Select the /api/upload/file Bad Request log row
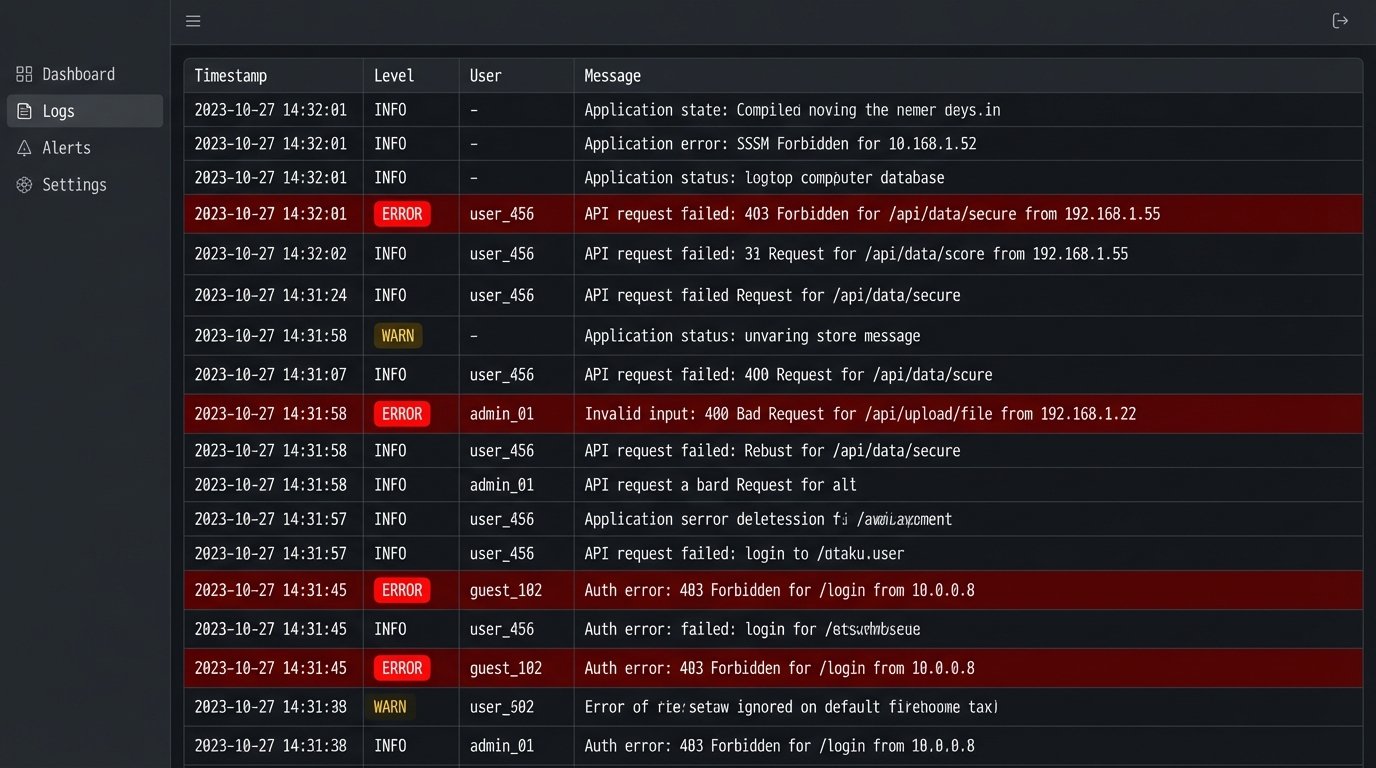The height and width of the screenshot is (768, 1376). [860, 414]
